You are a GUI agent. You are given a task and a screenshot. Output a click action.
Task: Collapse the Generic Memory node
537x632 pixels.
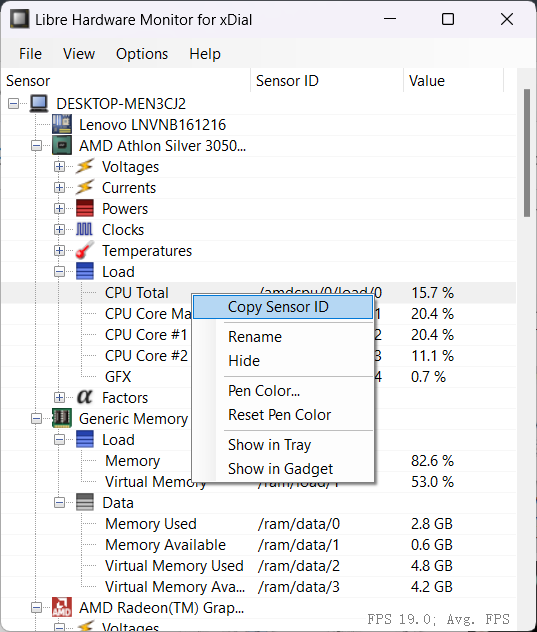coord(36,418)
